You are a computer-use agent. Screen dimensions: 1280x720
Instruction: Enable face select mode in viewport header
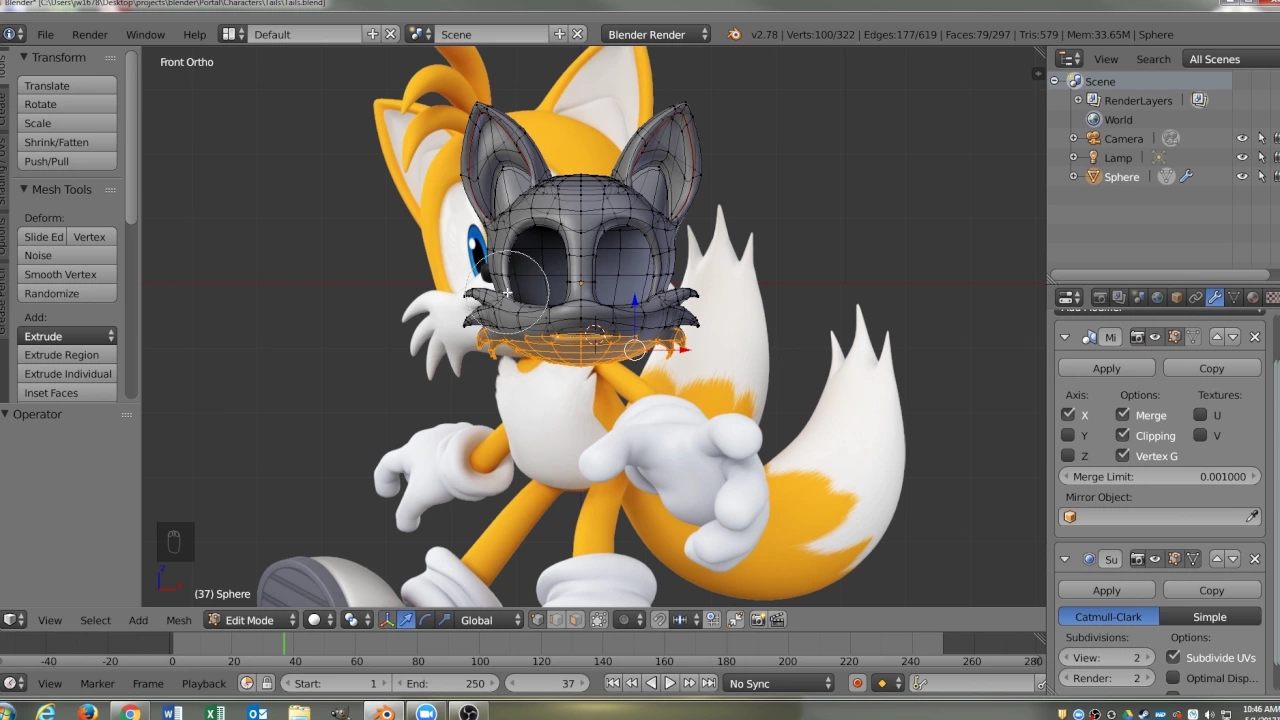point(575,620)
